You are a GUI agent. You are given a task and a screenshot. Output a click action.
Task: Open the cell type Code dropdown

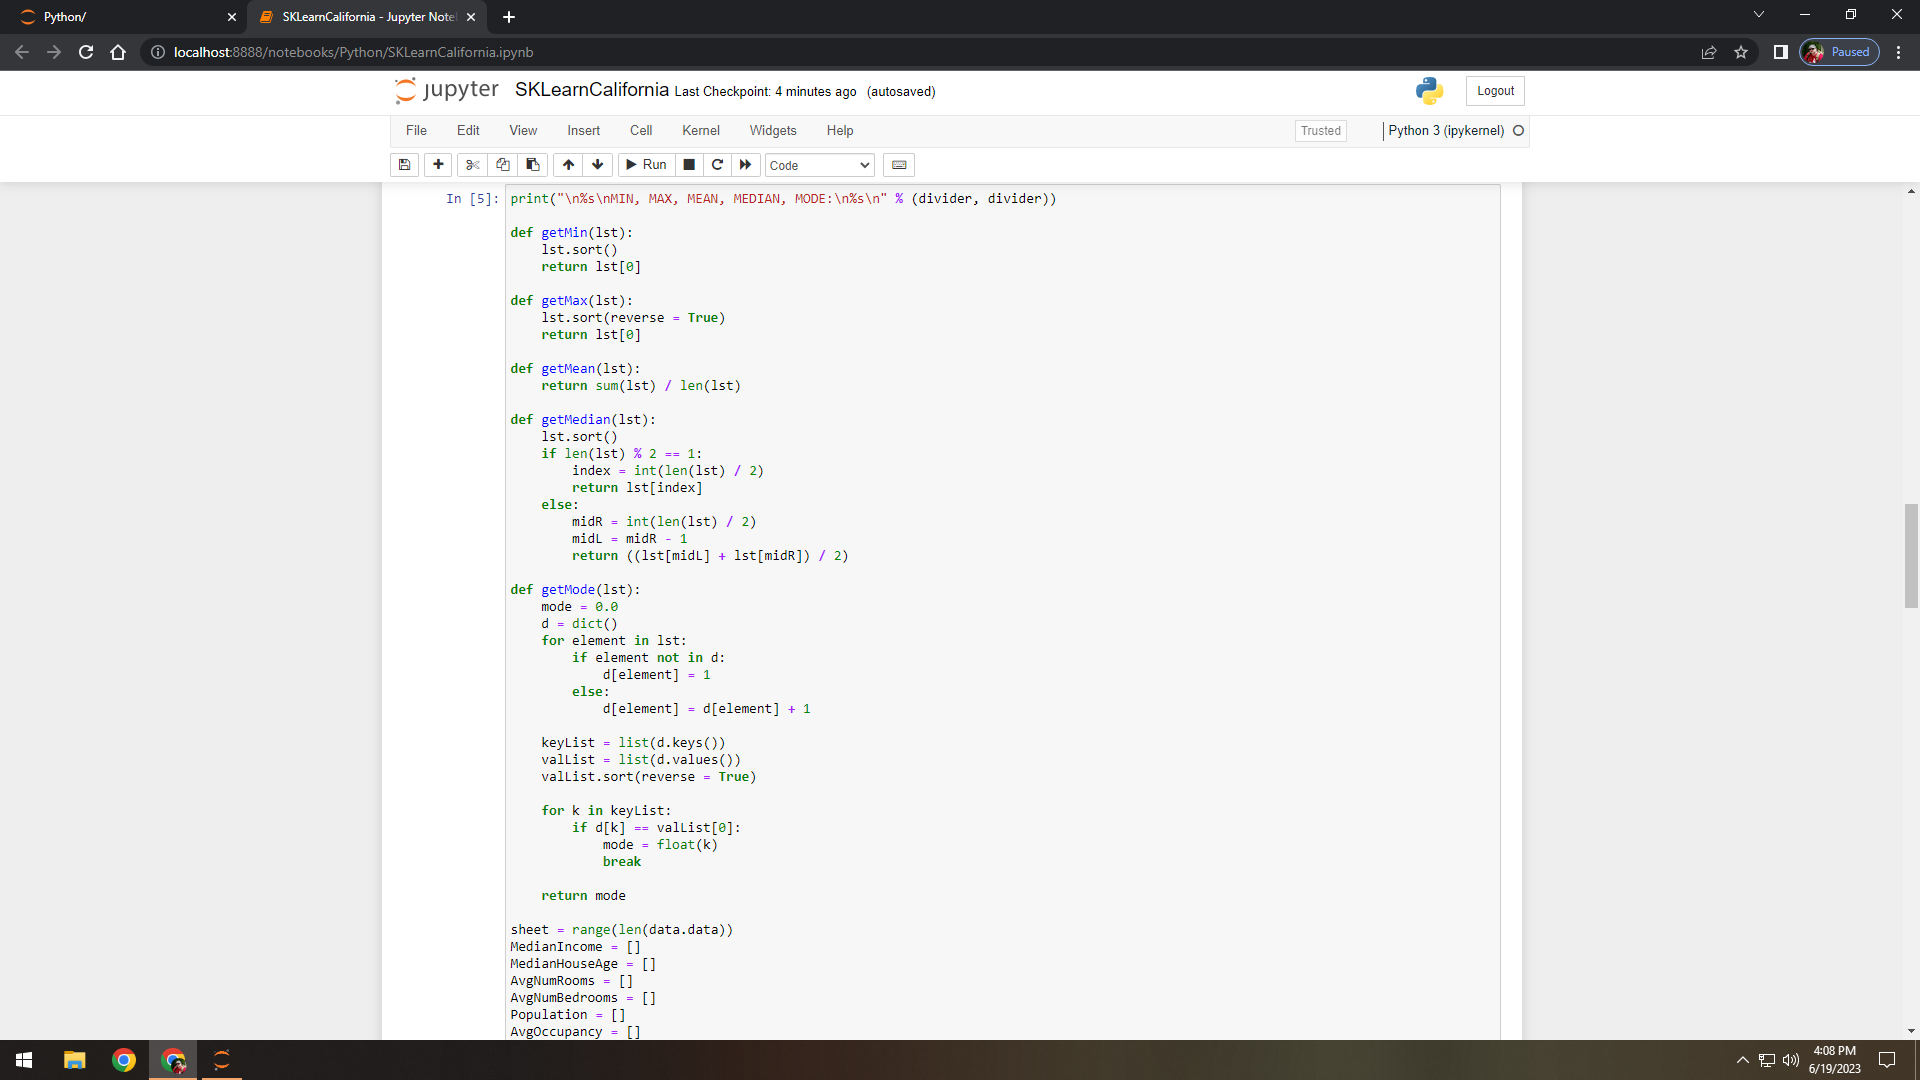pos(819,166)
